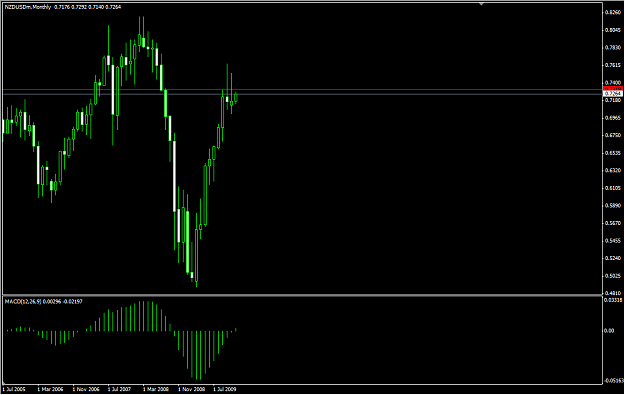Image resolution: width=625 pixels, height=395 pixels.
Task: Click the white current price label 0.7264
Action: click(613, 94)
